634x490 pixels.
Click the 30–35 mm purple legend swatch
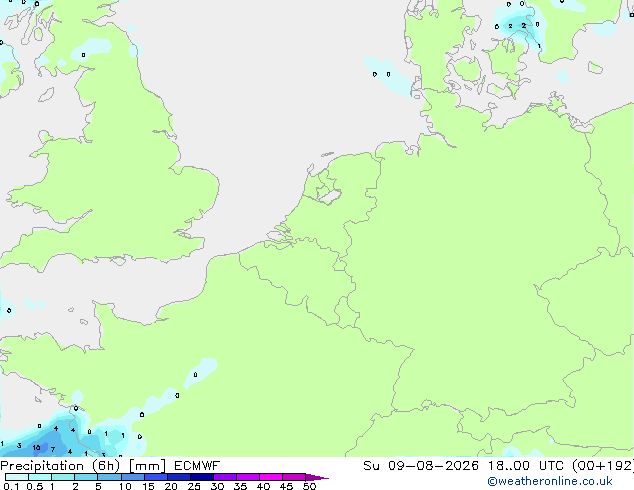point(225,477)
